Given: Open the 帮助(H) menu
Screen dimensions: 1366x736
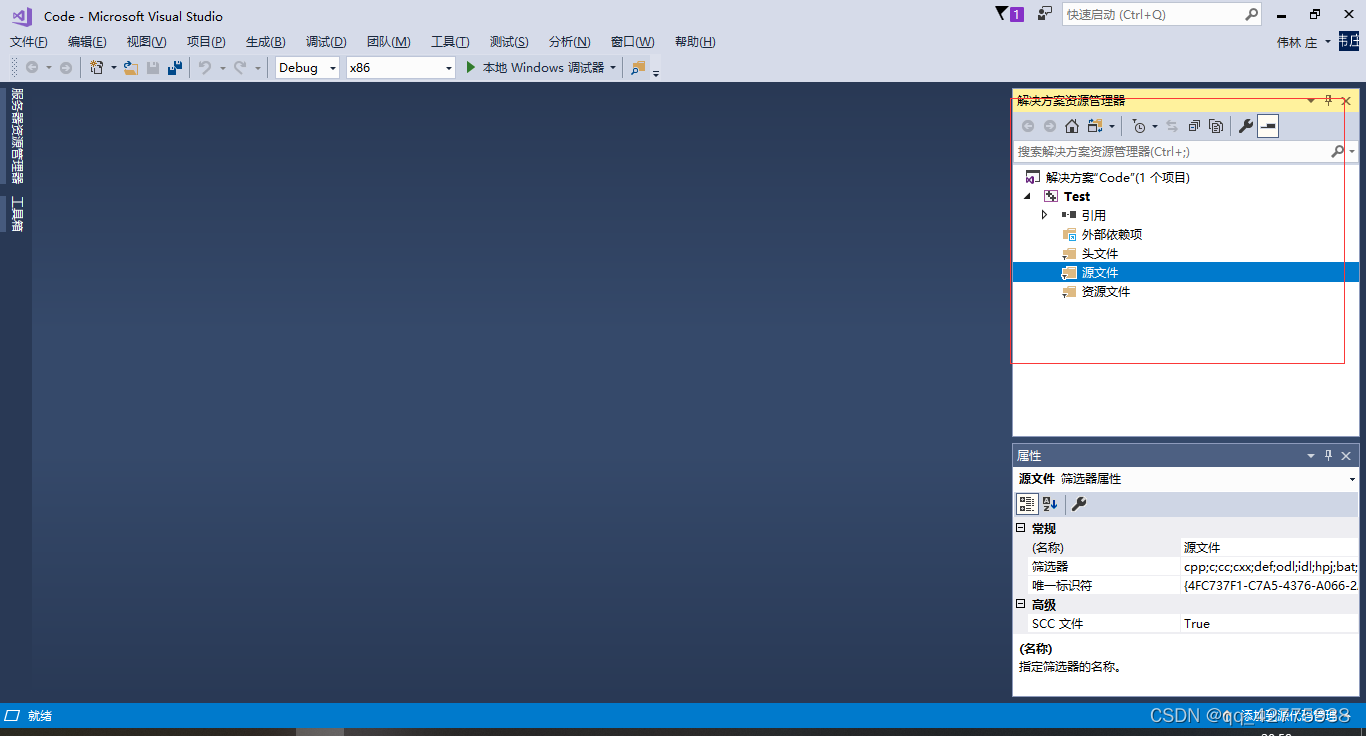Looking at the screenshot, I should [x=695, y=42].
